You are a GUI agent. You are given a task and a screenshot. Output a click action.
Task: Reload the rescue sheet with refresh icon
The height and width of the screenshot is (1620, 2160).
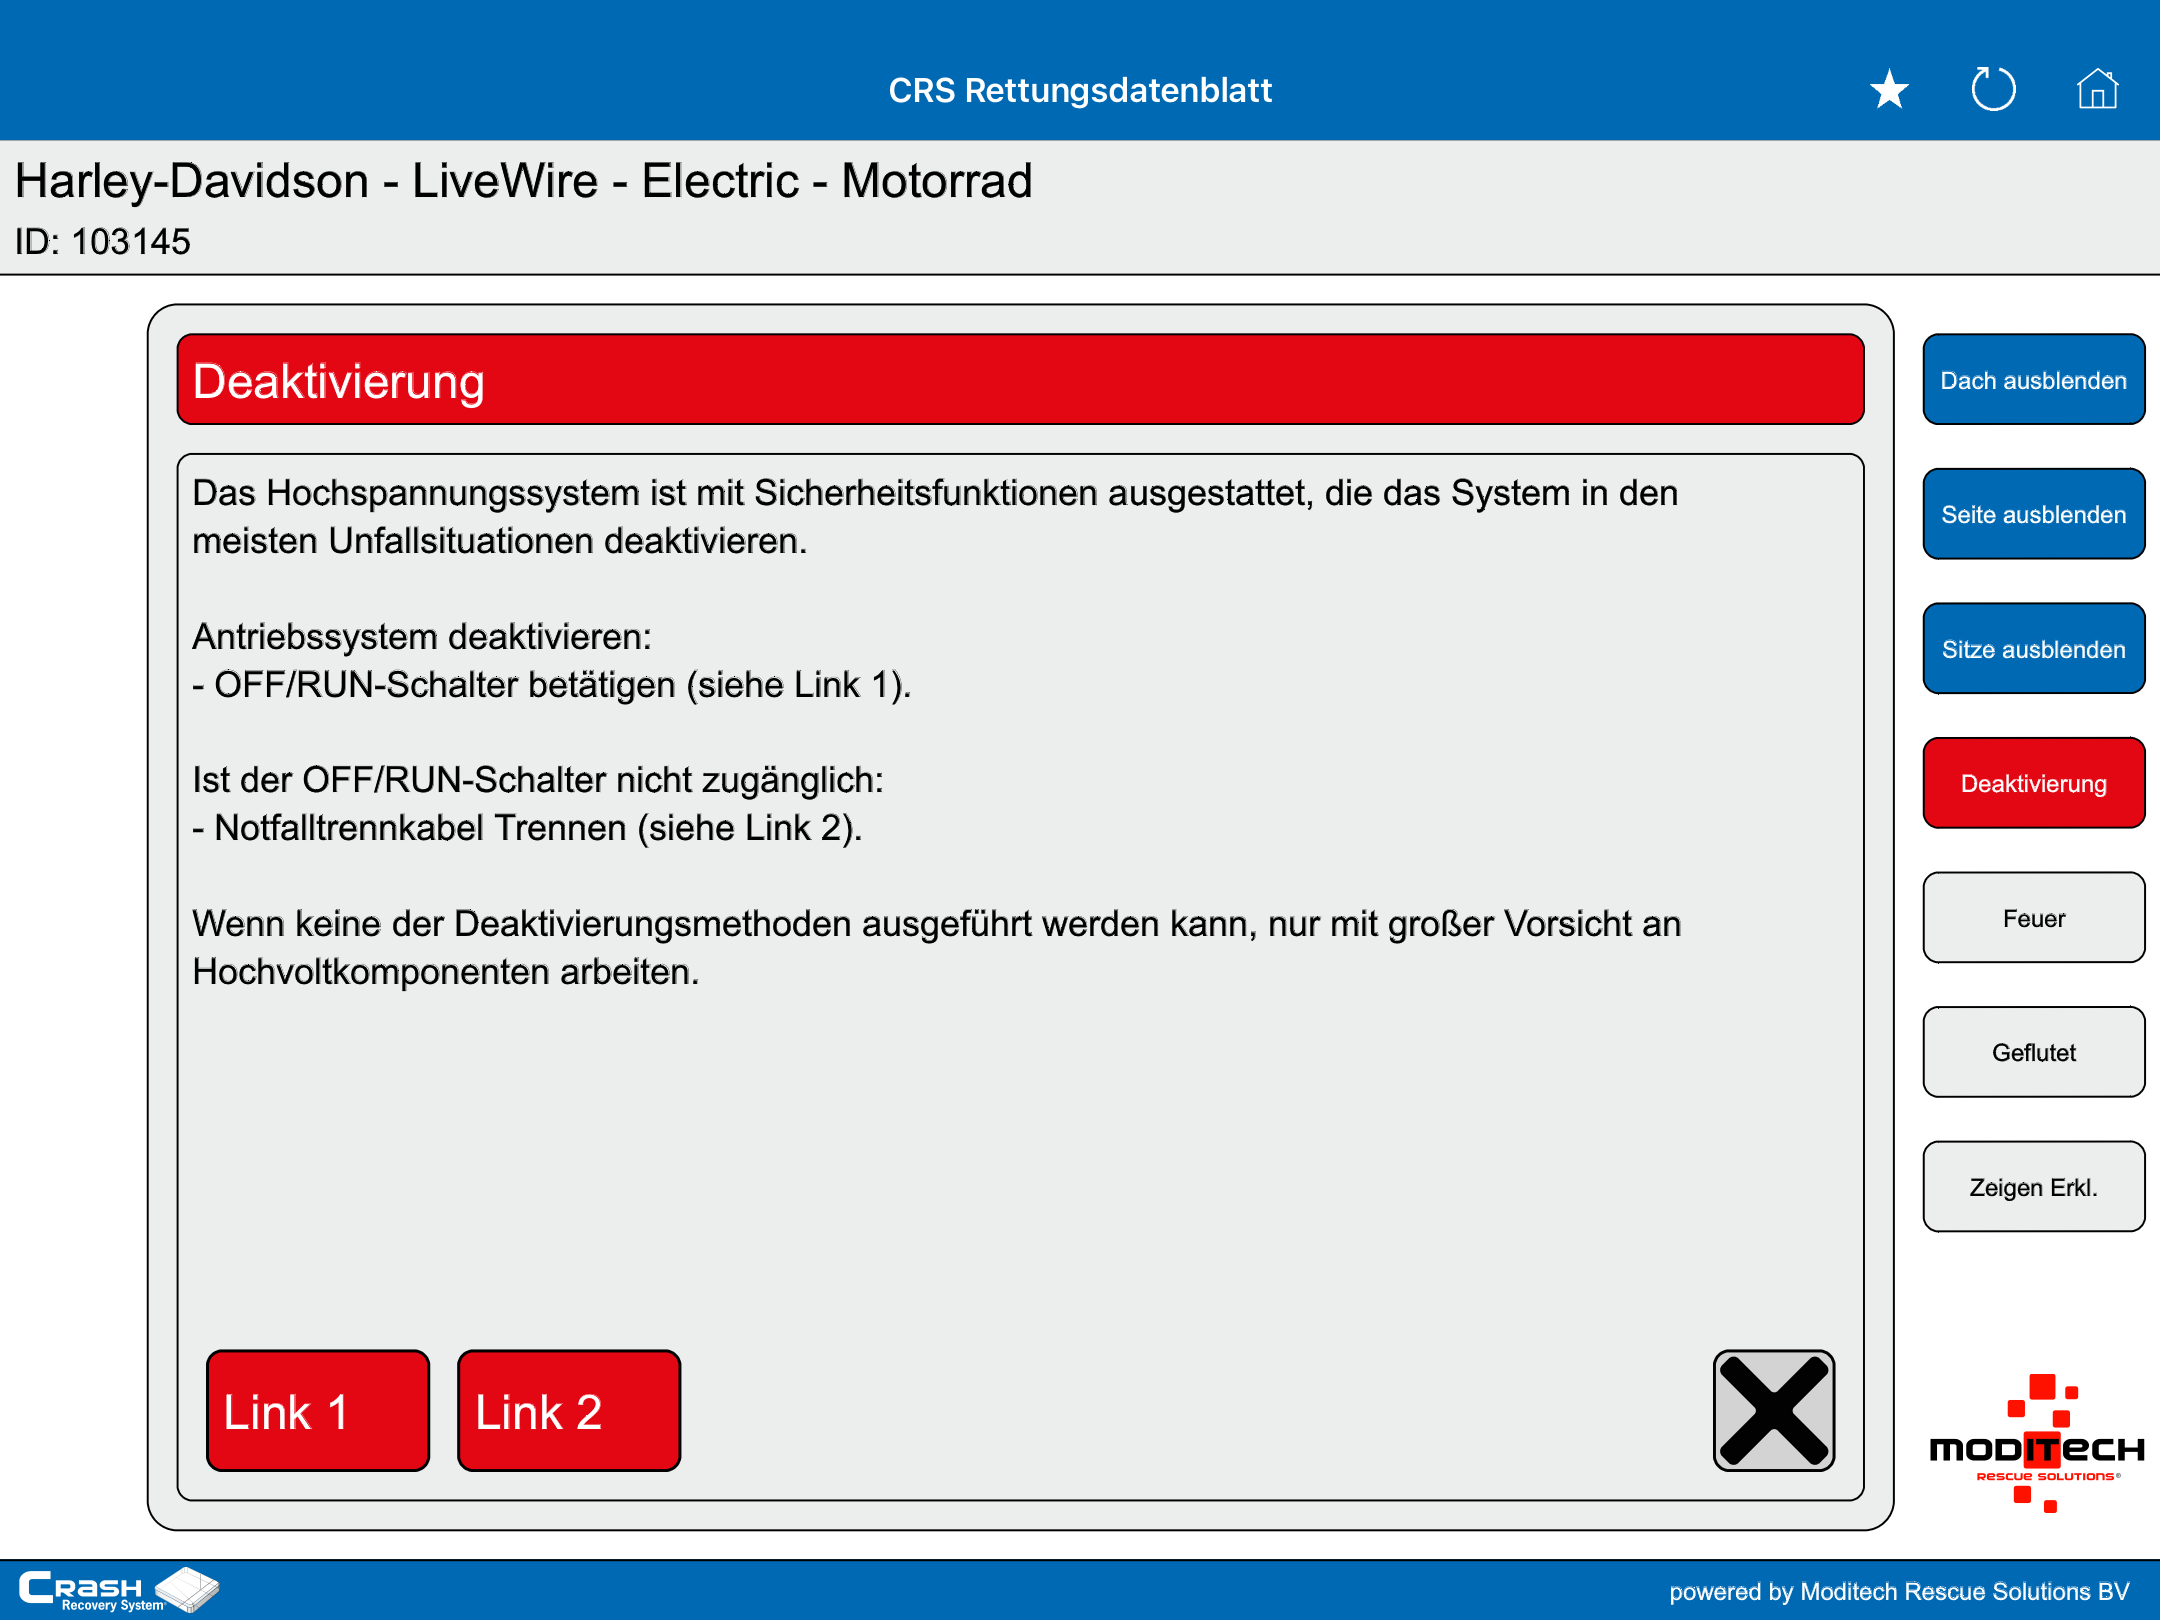pyautogui.click(x=1993, y=89)
